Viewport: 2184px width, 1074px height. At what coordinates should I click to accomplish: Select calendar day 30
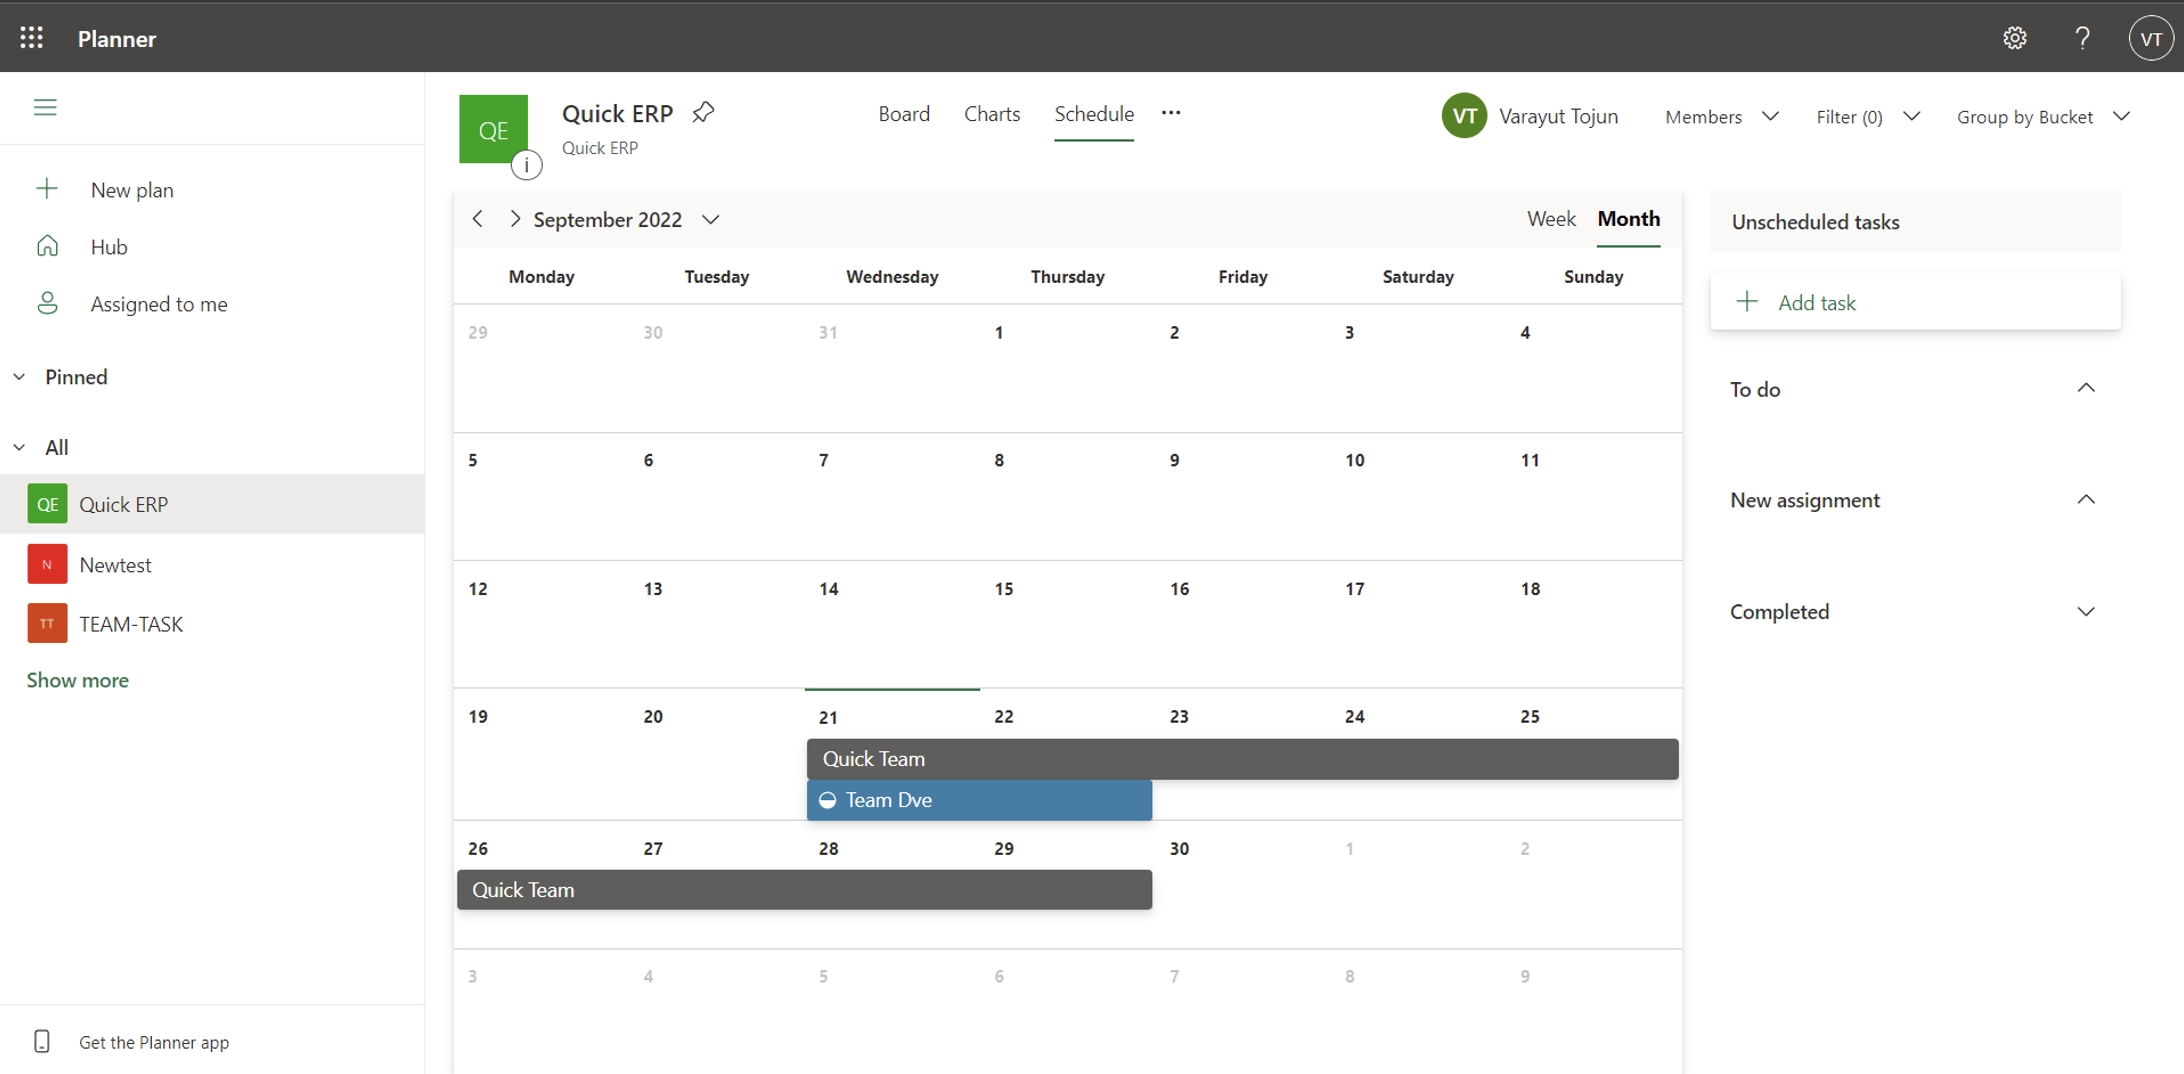[x=1179, y=849]
